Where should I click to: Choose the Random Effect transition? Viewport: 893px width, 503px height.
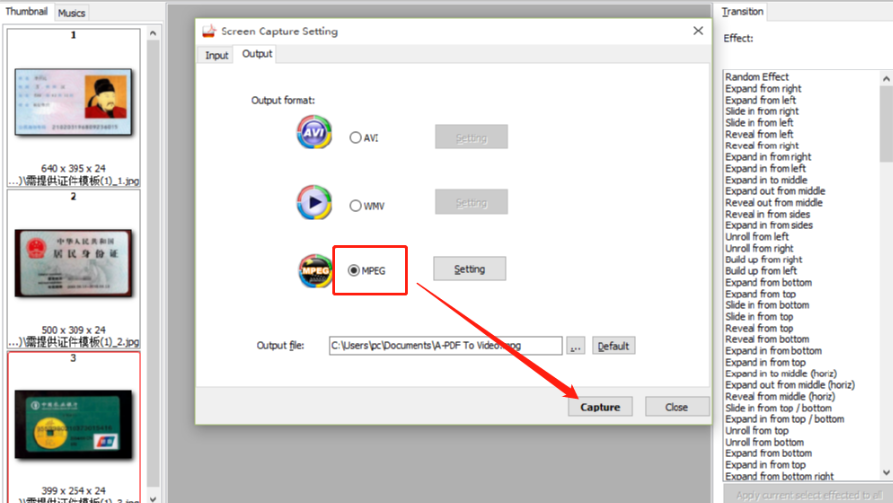click(x=757, y=77)
